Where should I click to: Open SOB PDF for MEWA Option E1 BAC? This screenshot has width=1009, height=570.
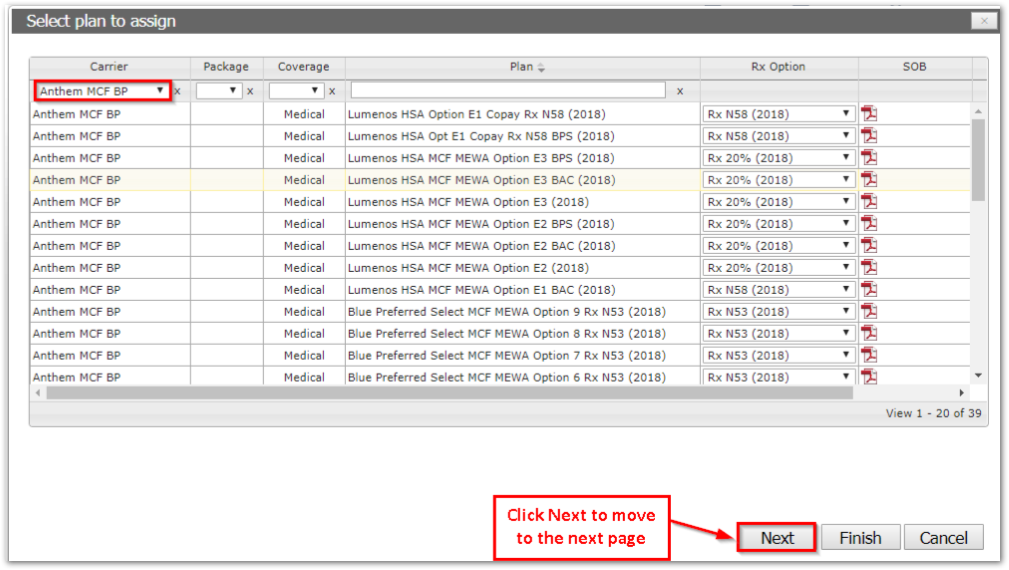point(869,290)
